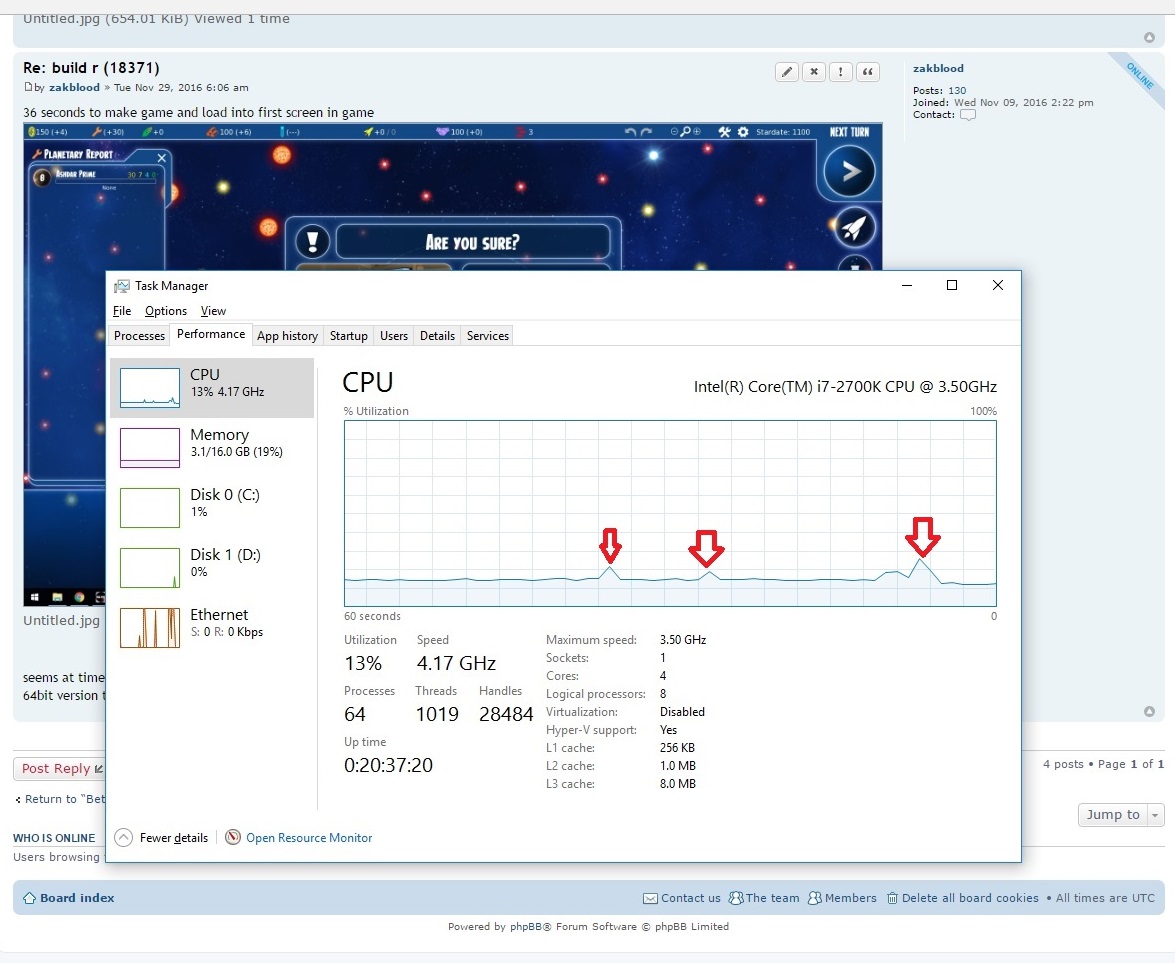Click the Board index link
This screenshot has height=963, width=1175.
[77, 898]
